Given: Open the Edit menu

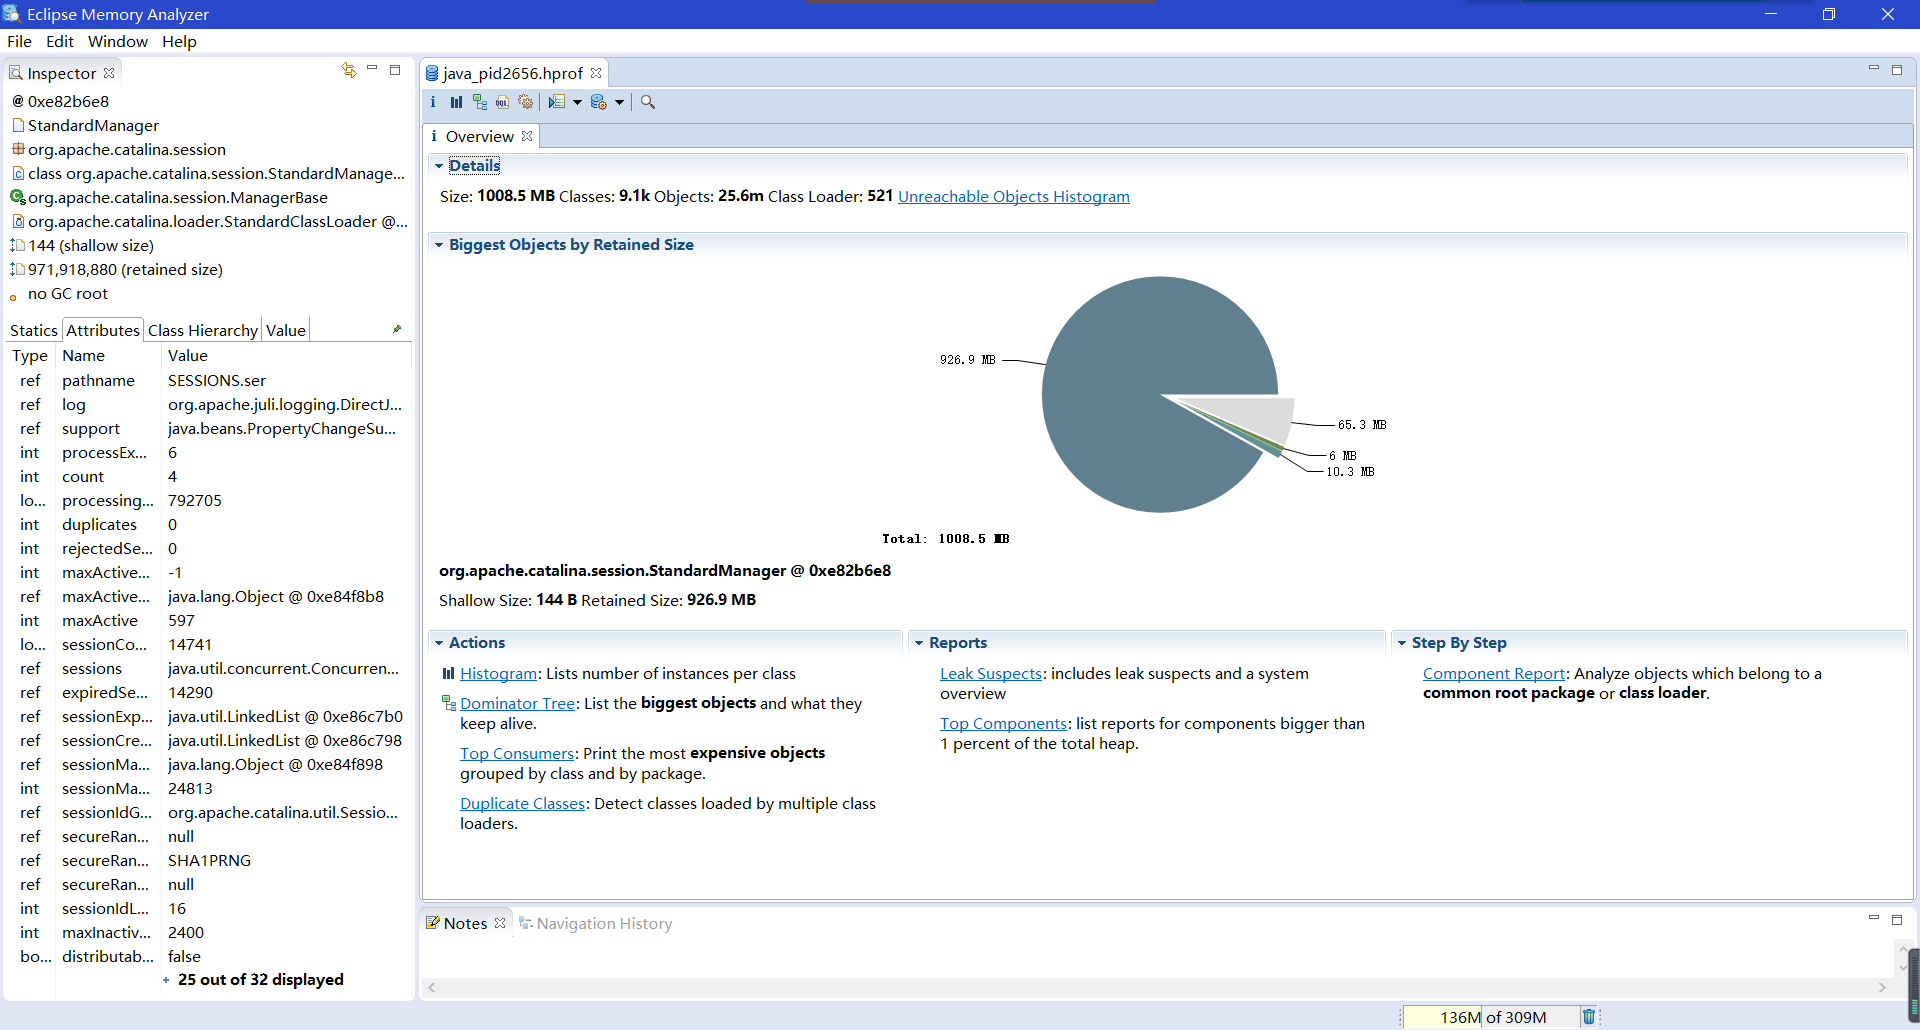Looking at the screenshot, I should [x=60, y=41].
